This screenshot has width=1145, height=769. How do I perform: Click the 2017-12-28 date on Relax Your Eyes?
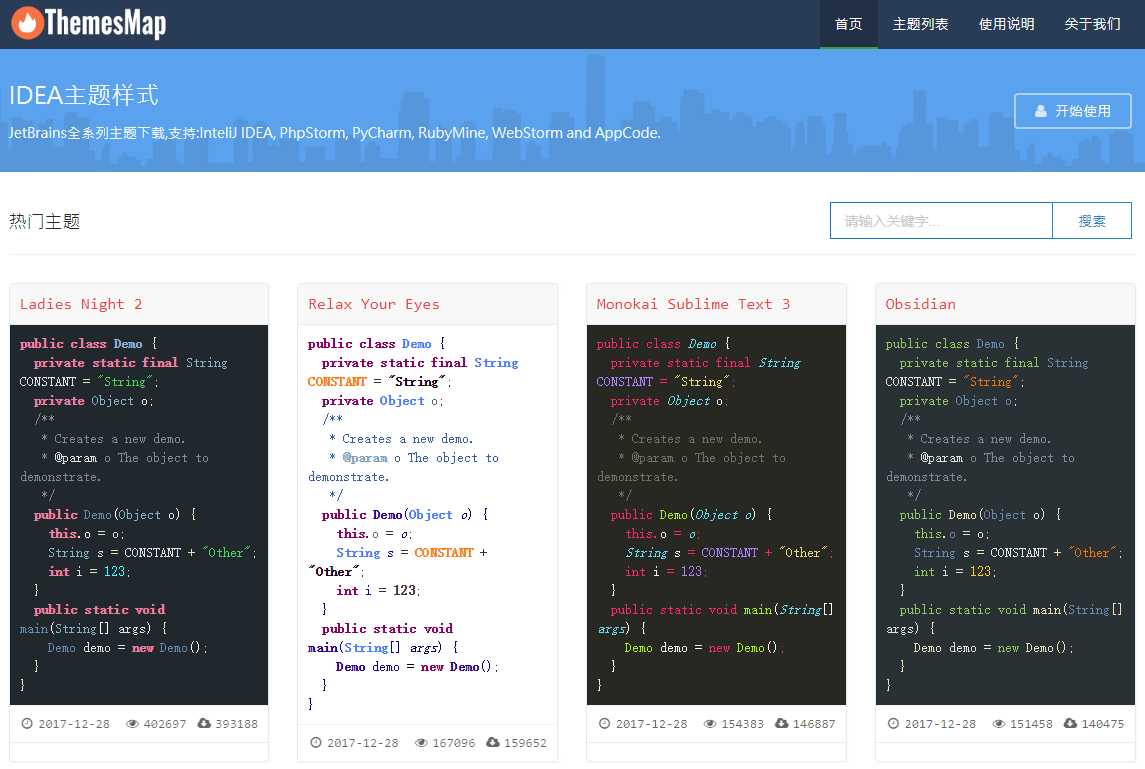[x=363, y=743]
